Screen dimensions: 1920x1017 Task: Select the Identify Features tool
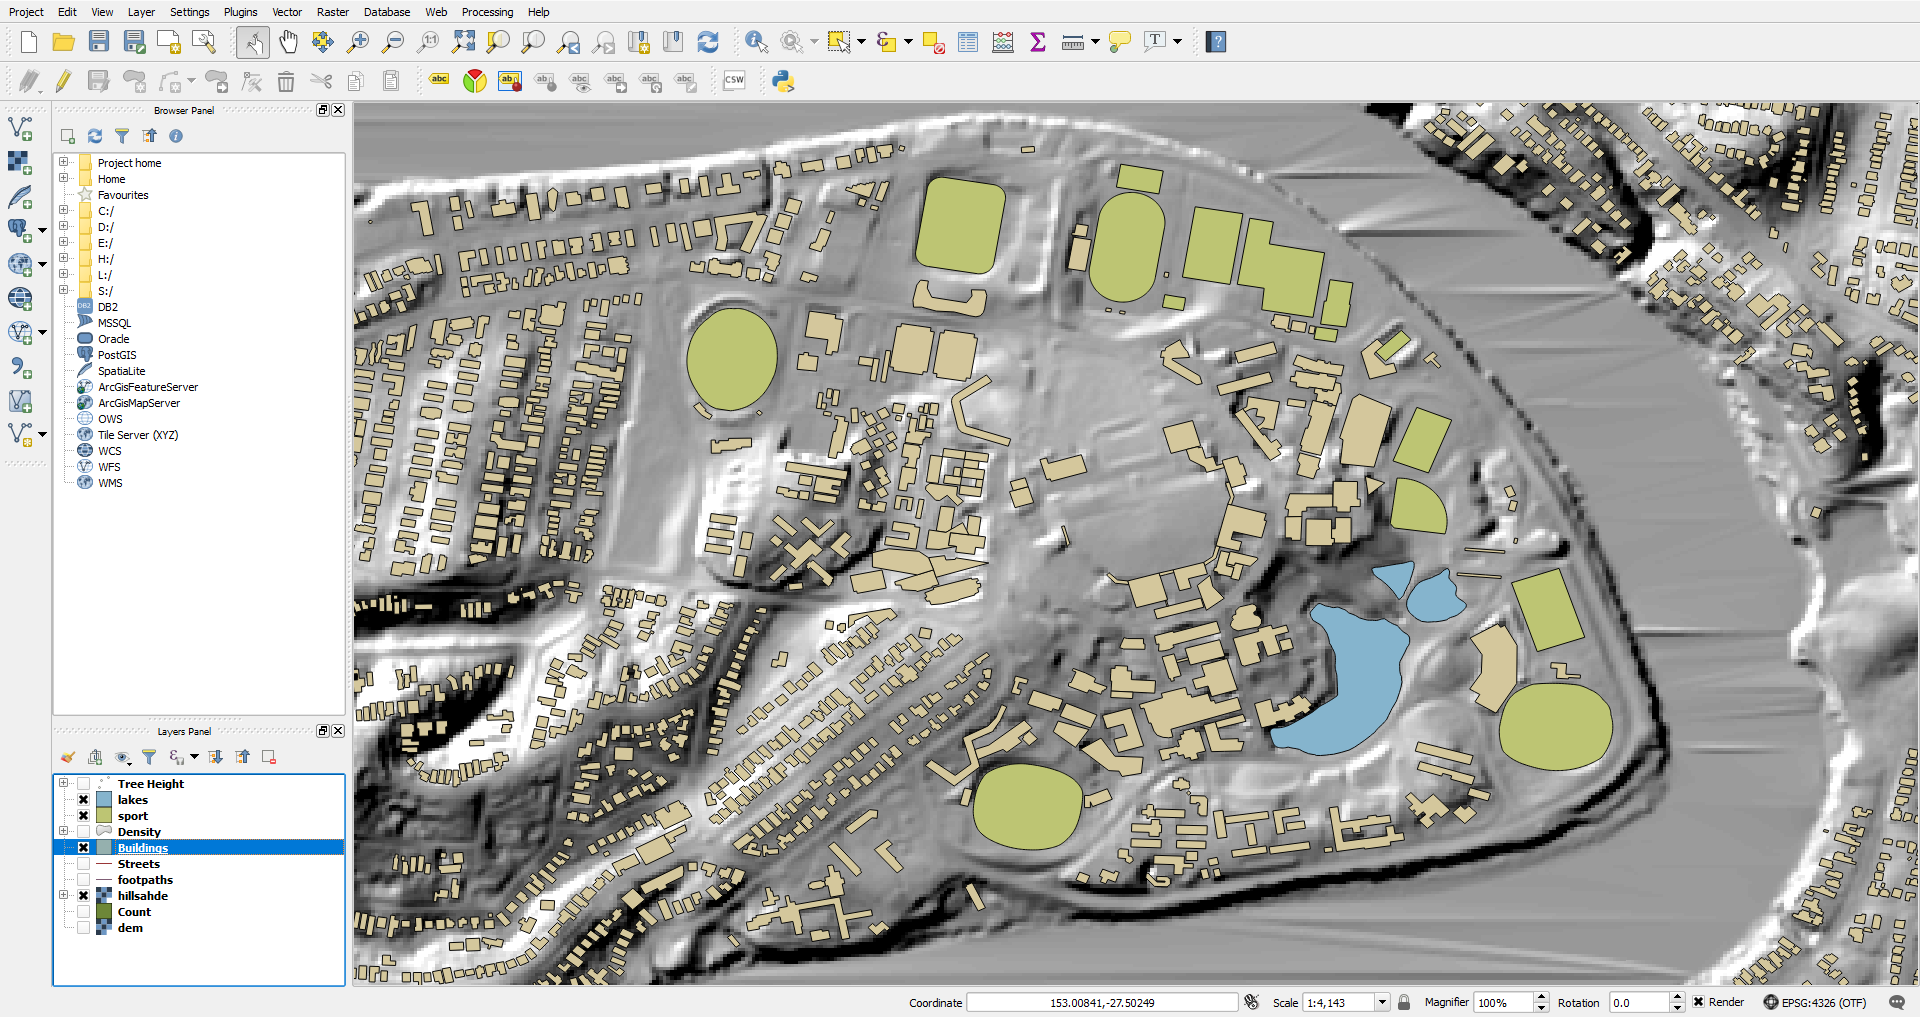756,42
